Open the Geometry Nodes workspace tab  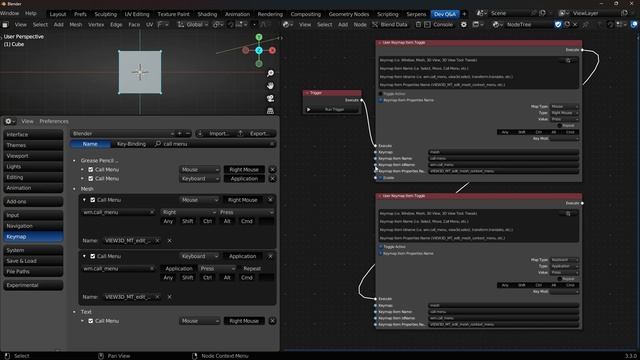point(349,14)
